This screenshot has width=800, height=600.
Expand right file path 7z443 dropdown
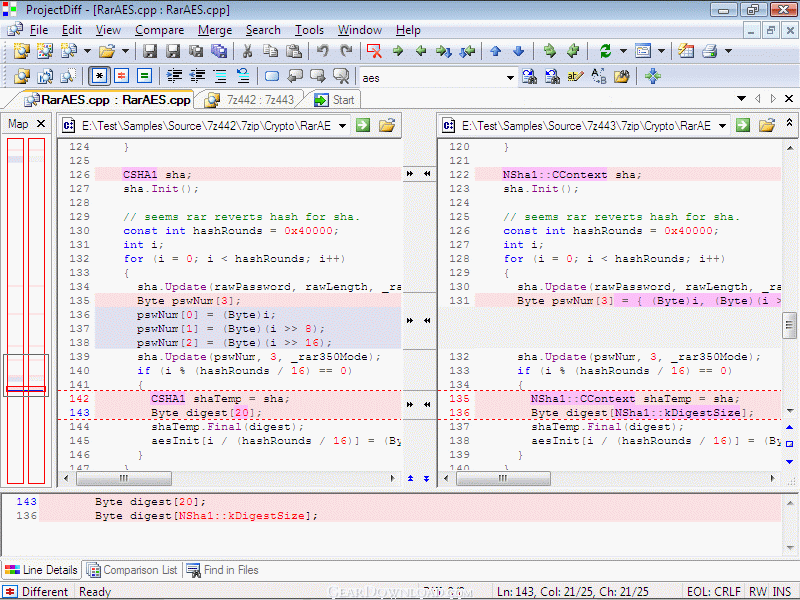click(722, 126)
